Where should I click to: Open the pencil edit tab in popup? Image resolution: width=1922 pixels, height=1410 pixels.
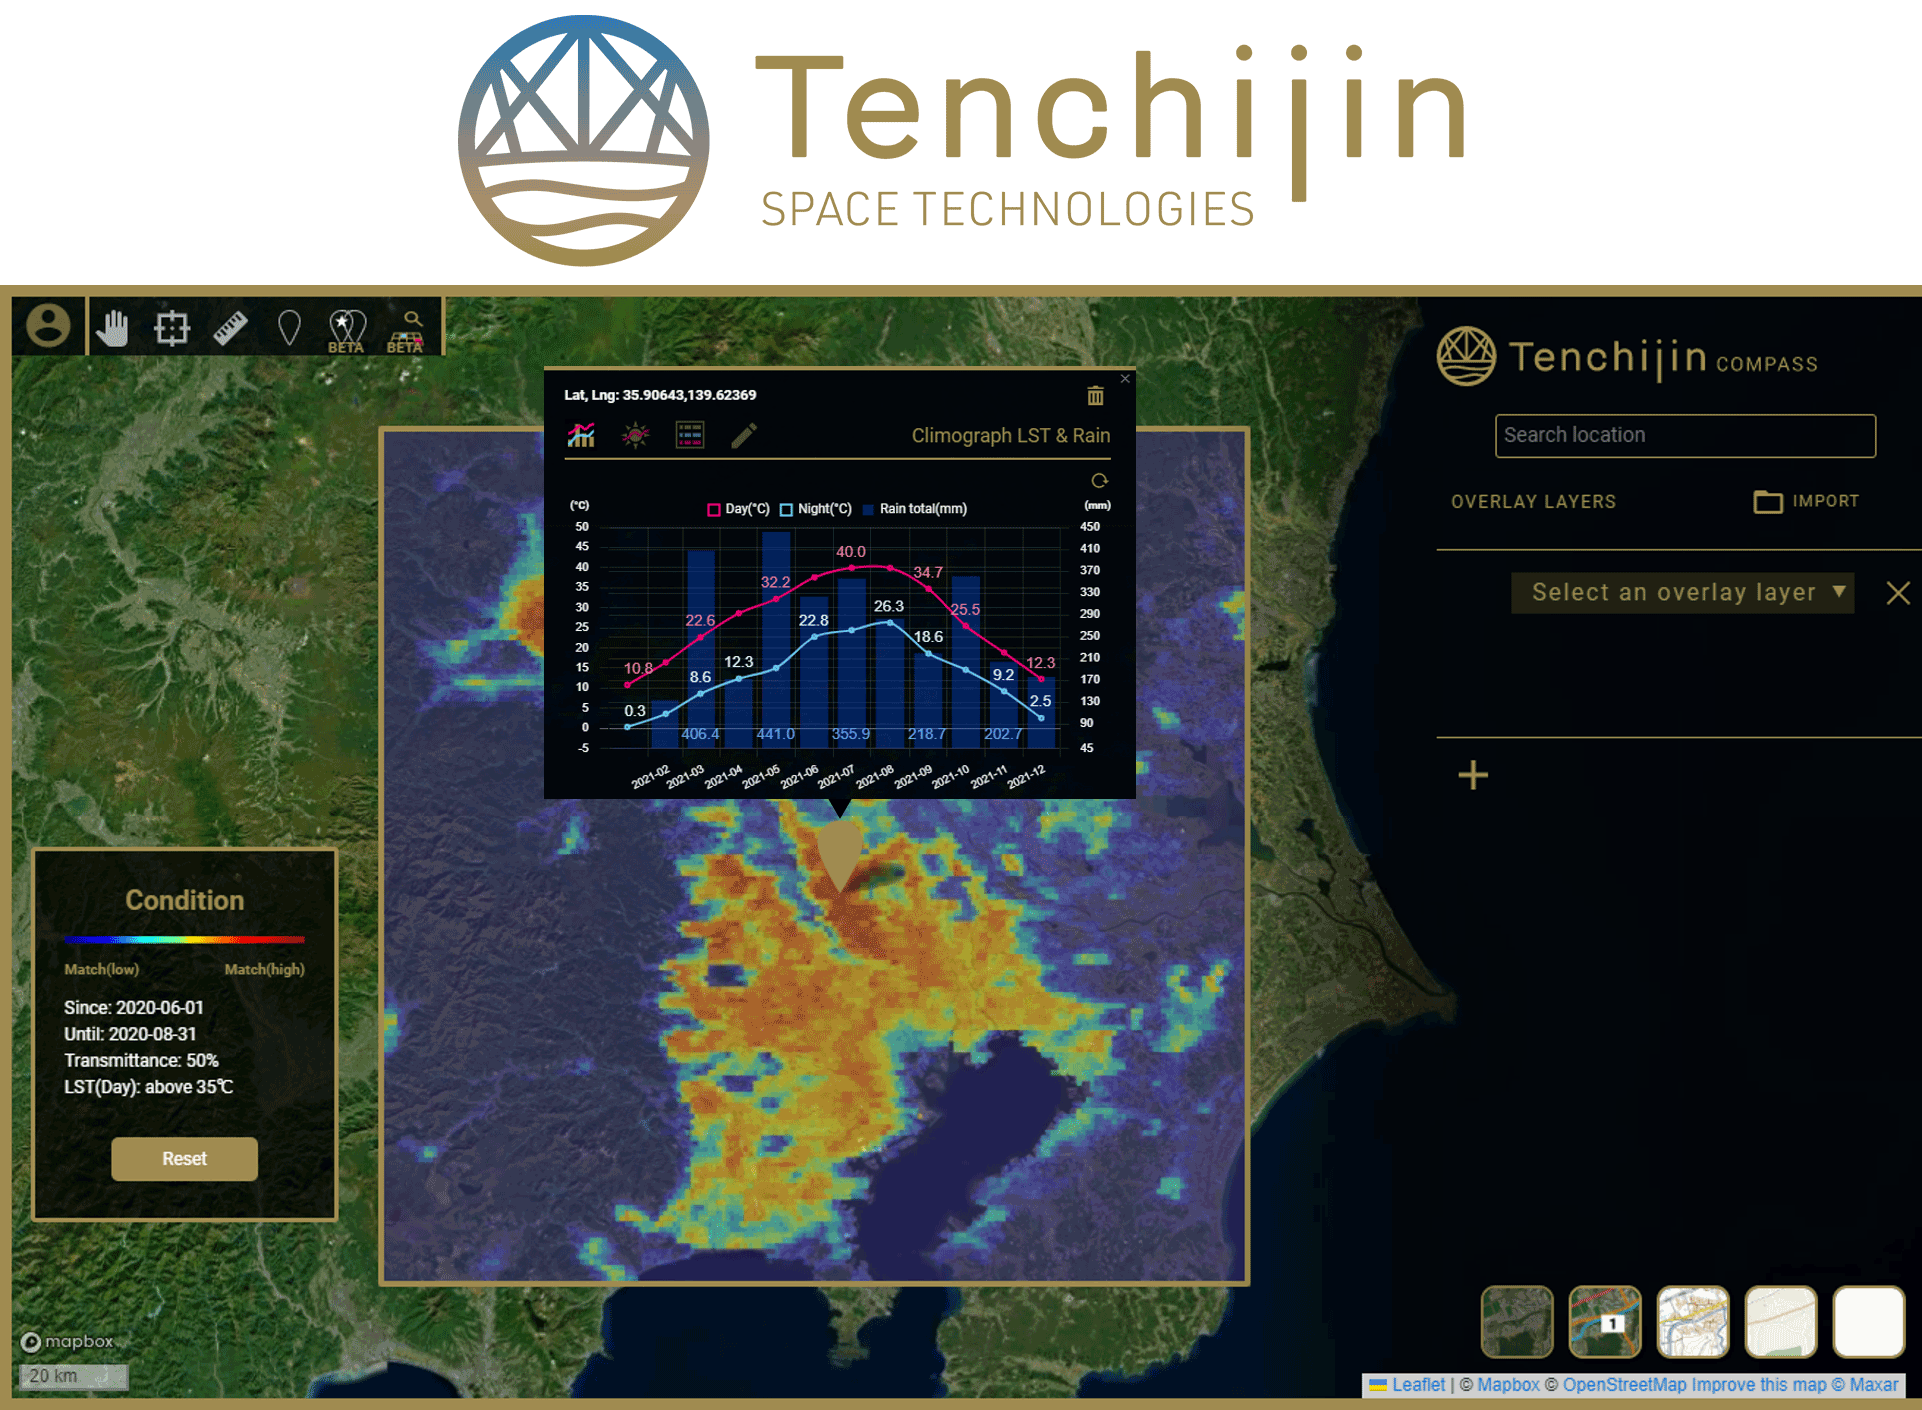pos(744,435)
